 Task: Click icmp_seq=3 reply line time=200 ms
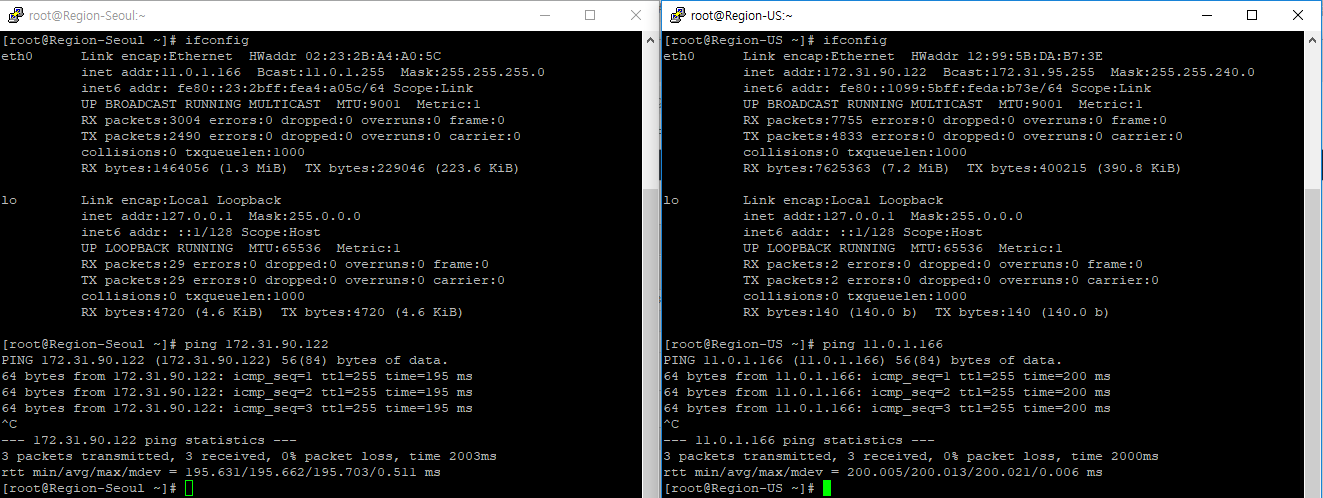point(887,408)
